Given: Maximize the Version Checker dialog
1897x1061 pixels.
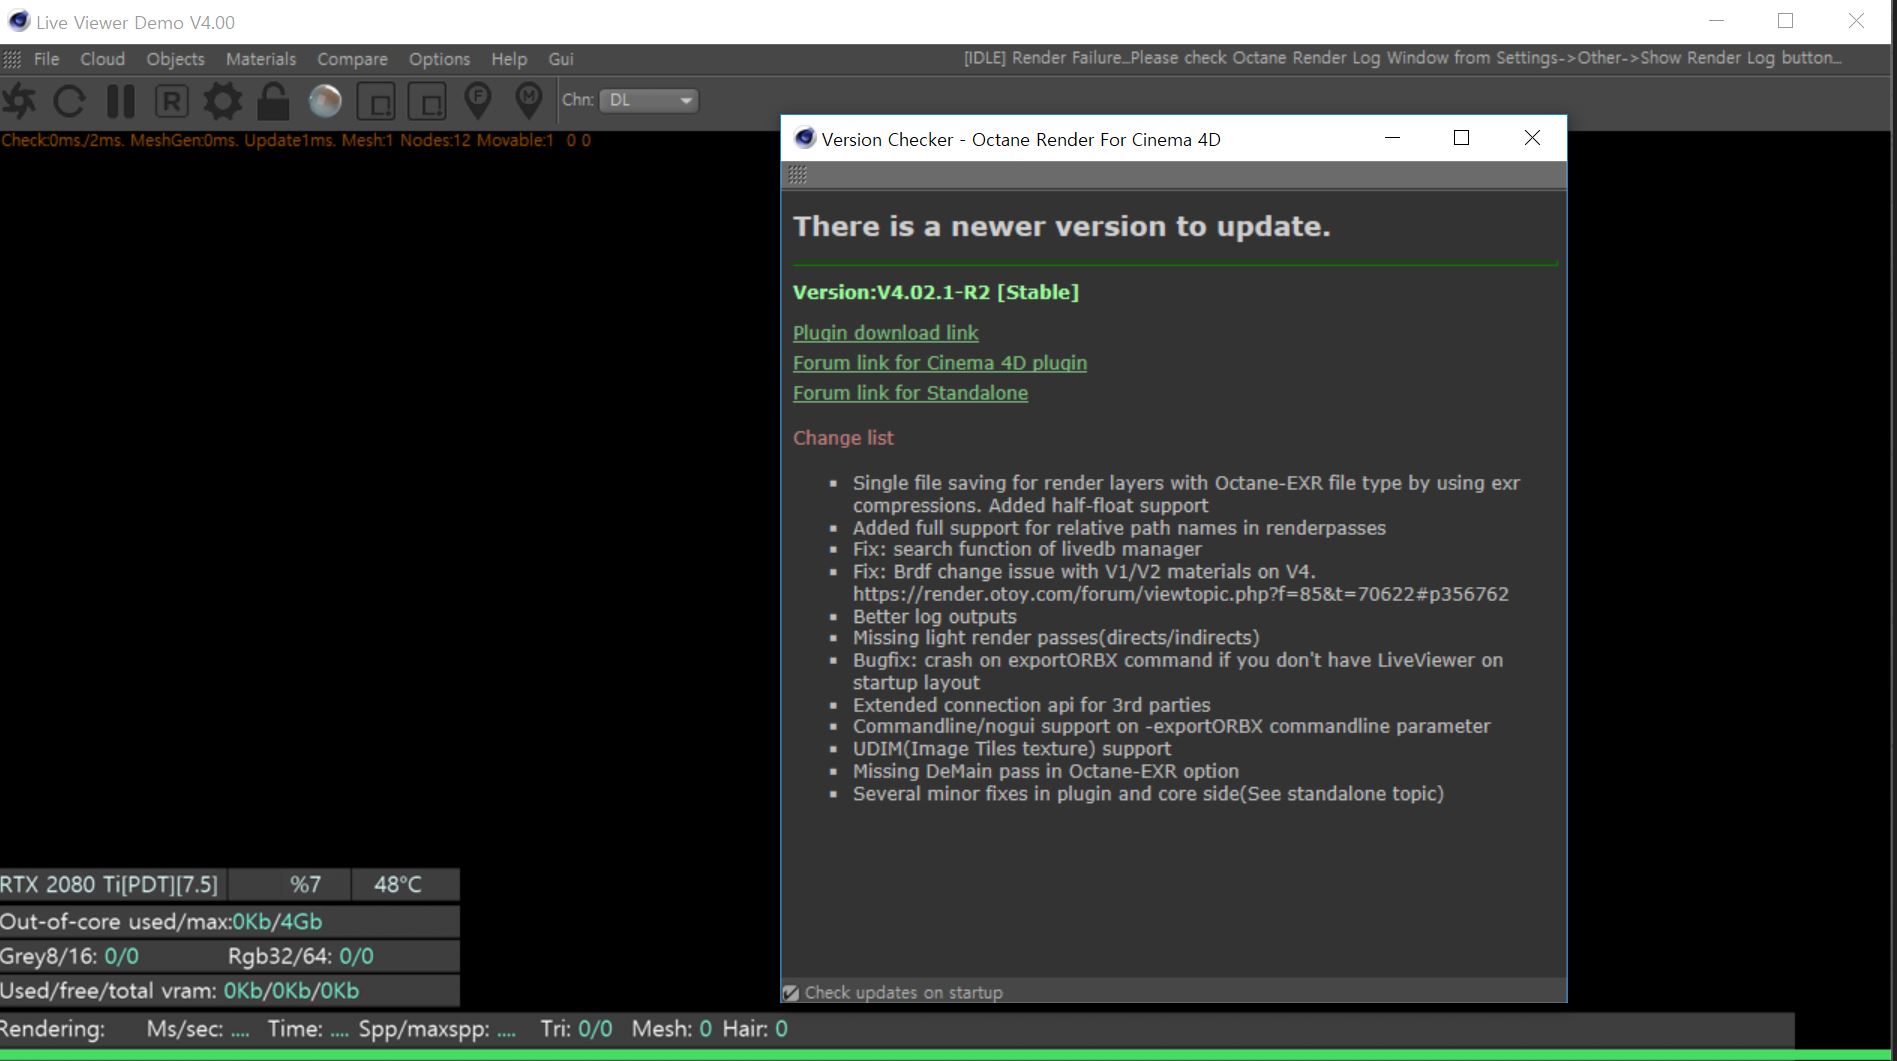Looking at the screenshot, I should click(x=1461, y=138).
